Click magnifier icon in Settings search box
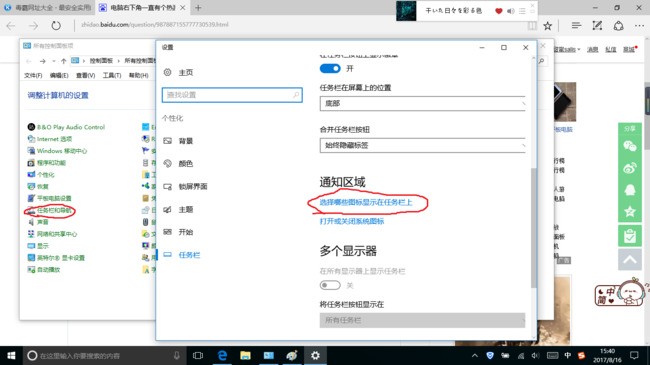This screenshot has height=365, width=650. coord(296,95)
